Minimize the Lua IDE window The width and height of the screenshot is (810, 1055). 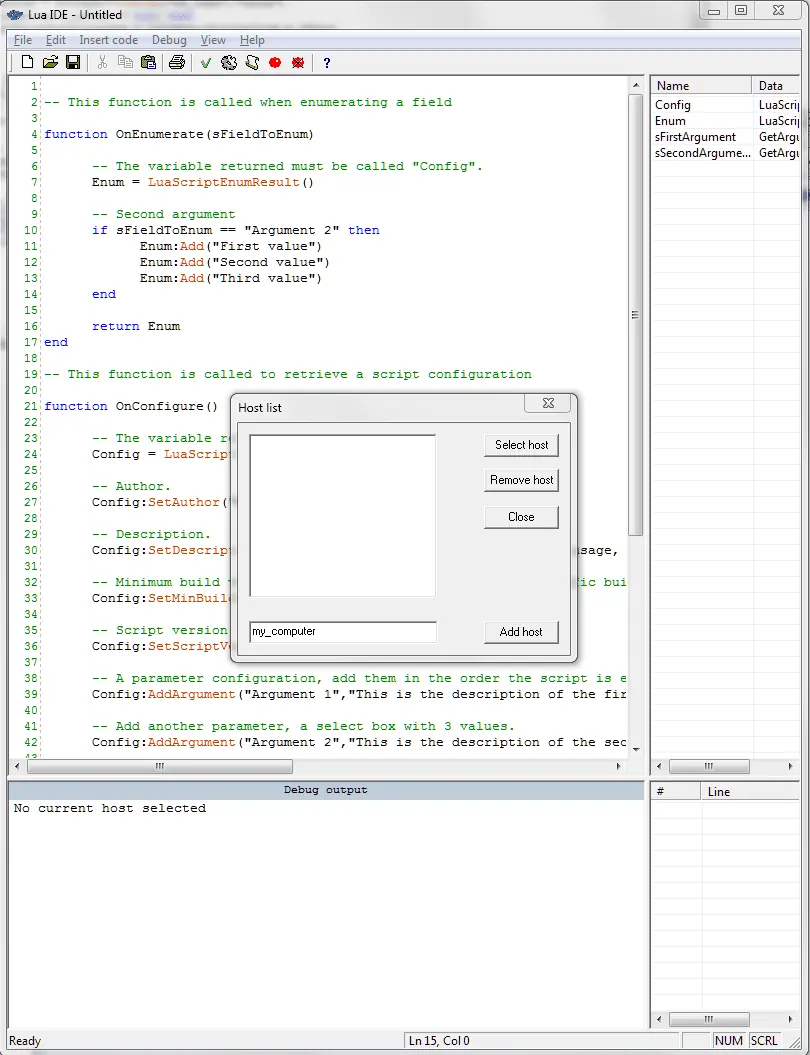click(x=714, y=10)
